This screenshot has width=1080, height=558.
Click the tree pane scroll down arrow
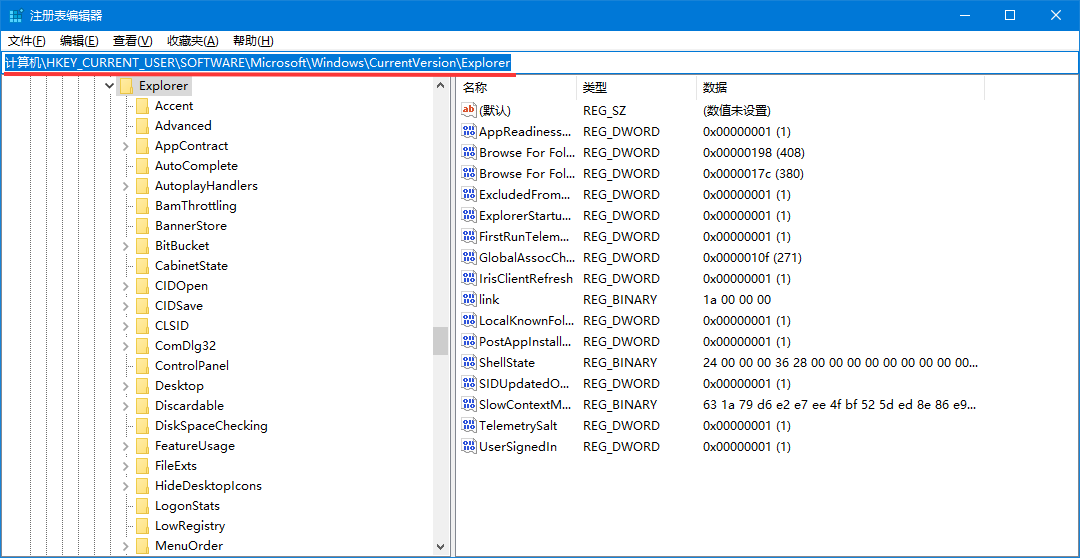tap(441, 546)
